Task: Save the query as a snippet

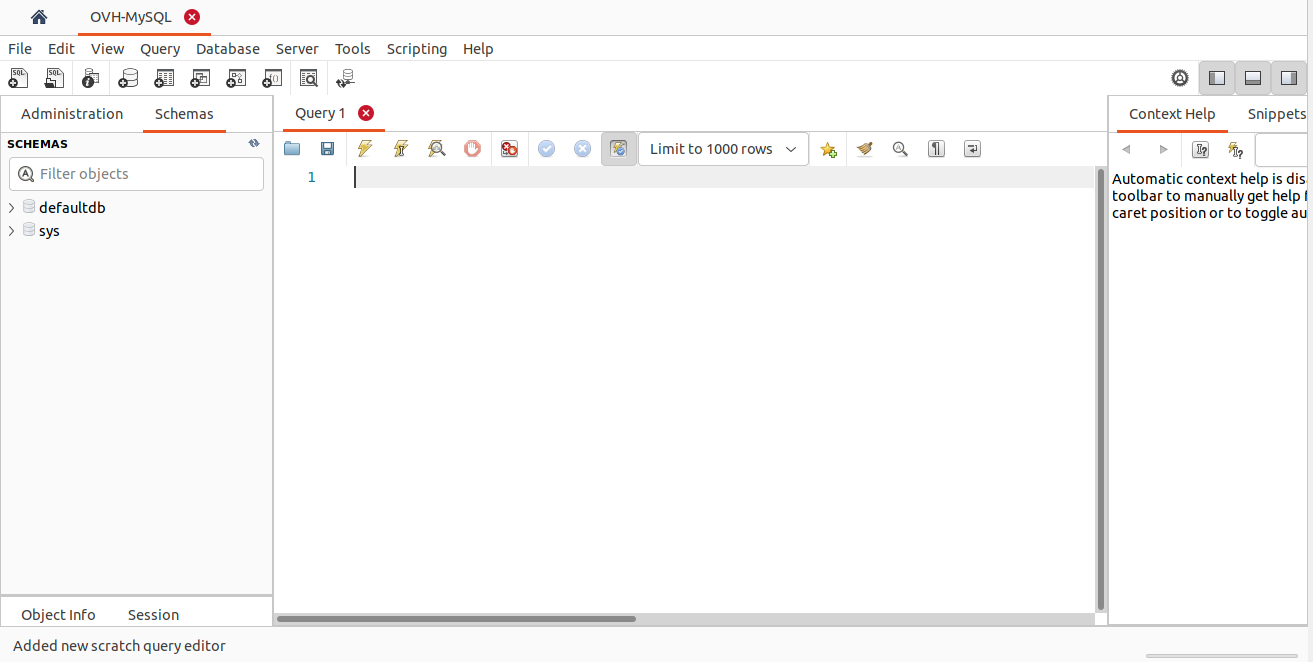Action: [x=828, y=148]
